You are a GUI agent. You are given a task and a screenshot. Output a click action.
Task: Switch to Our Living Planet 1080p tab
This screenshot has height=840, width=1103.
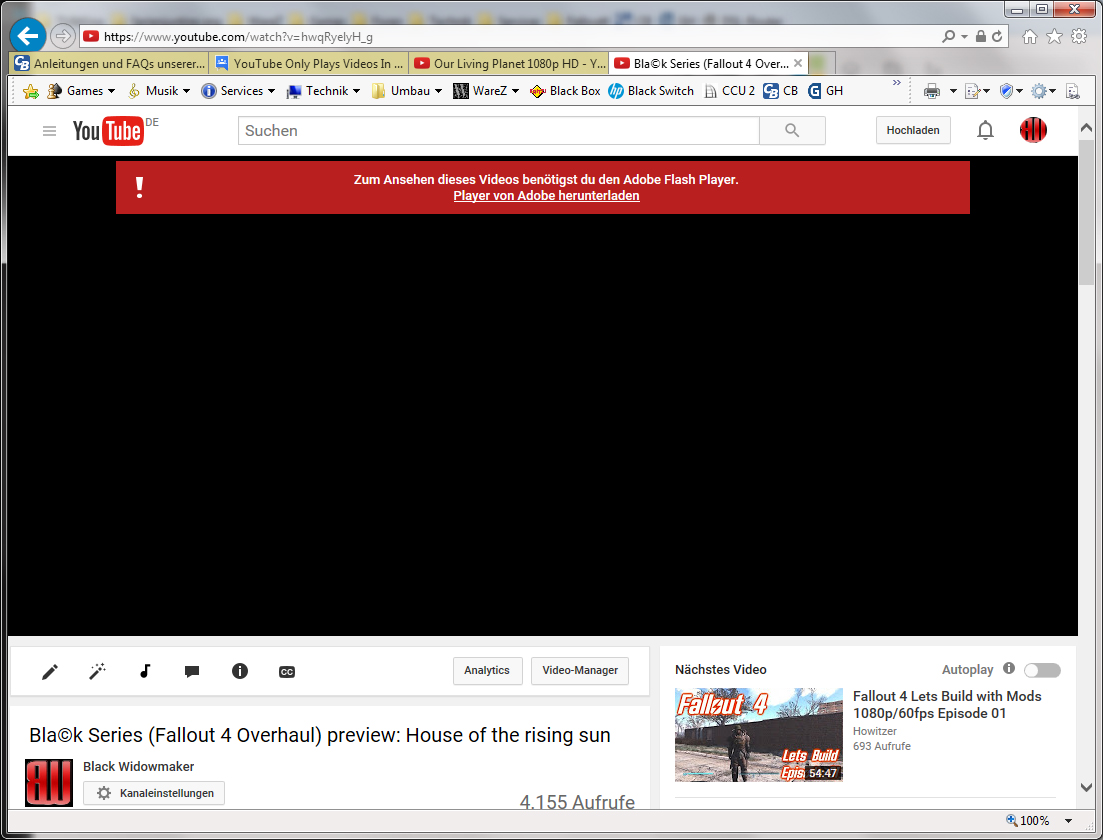coord(509,63)
